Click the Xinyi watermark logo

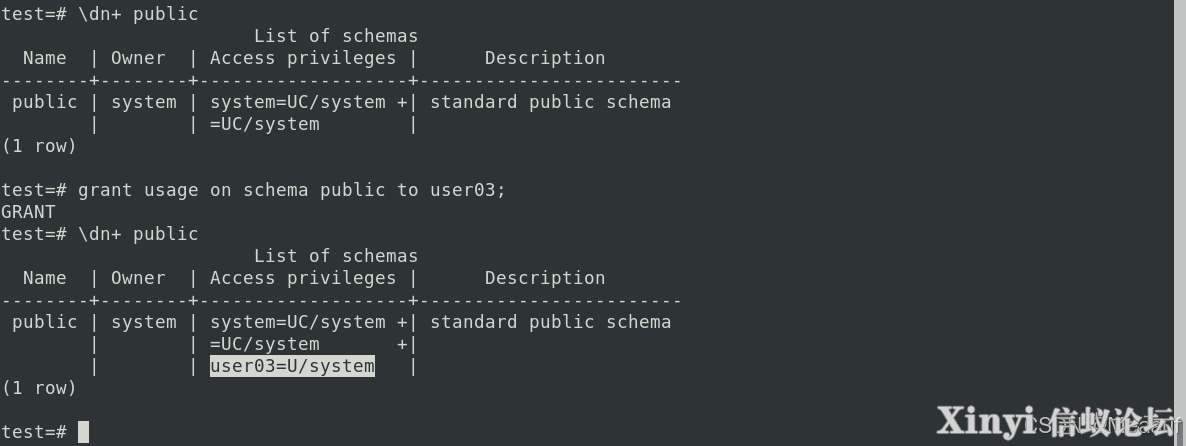coord(1057,420)
